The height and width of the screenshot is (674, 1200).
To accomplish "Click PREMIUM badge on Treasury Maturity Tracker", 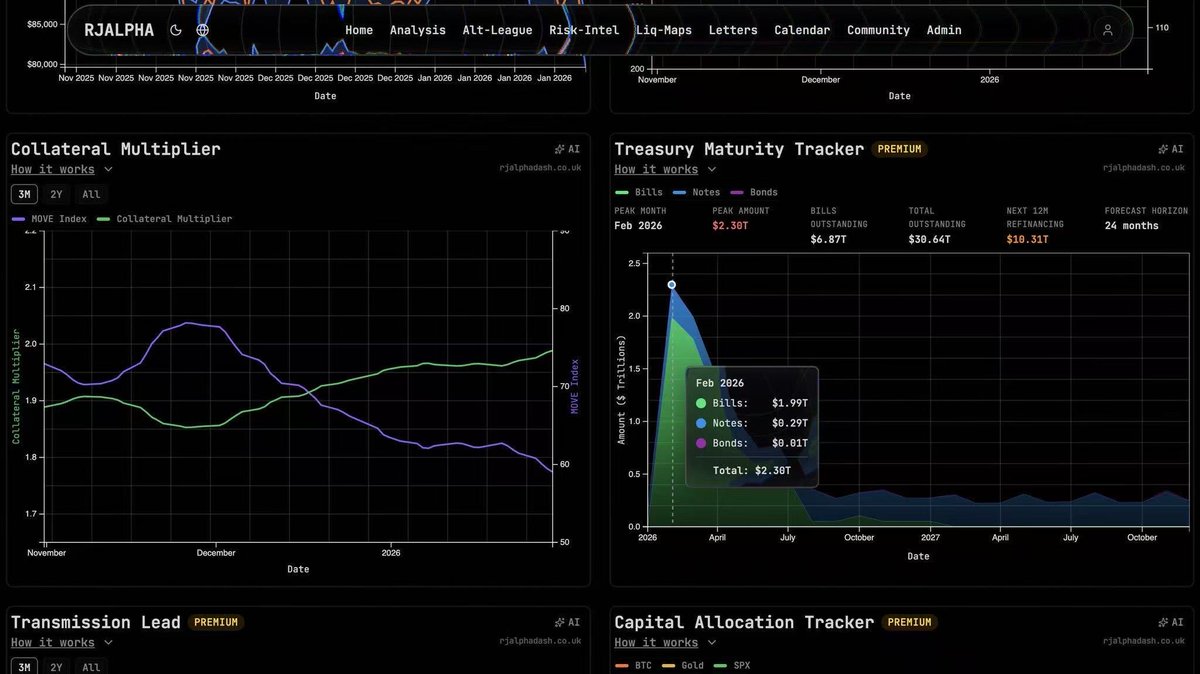I will (x=900, y=149).
